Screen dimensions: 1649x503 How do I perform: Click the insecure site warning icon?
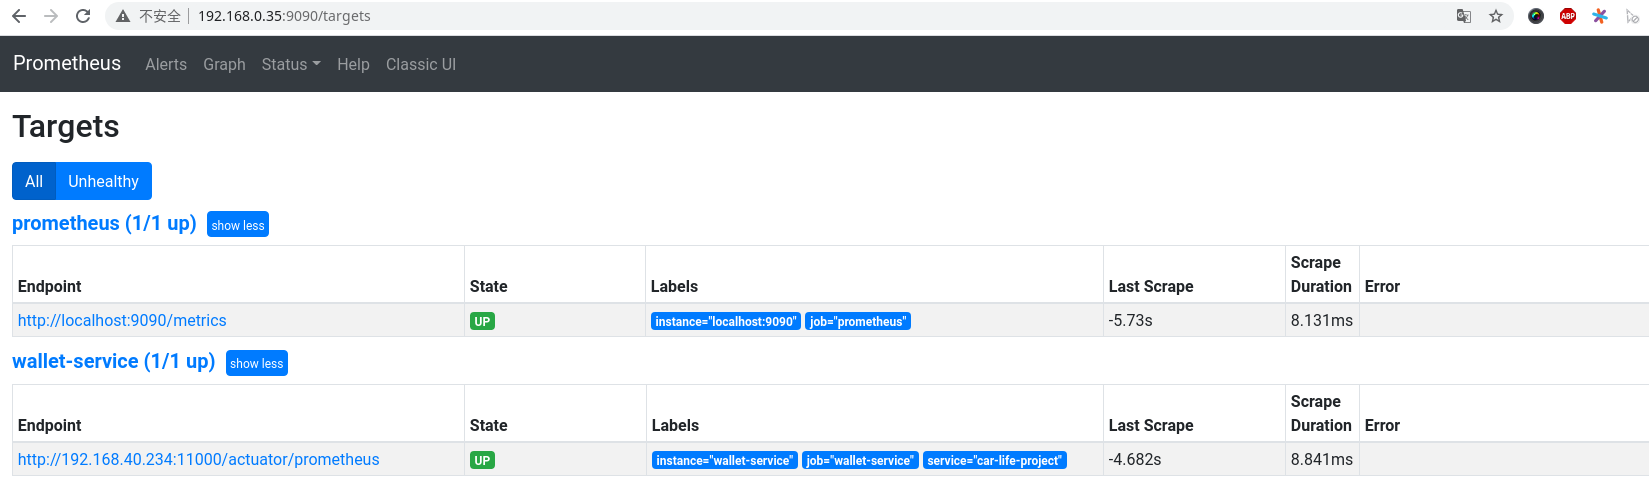point(123,16)
